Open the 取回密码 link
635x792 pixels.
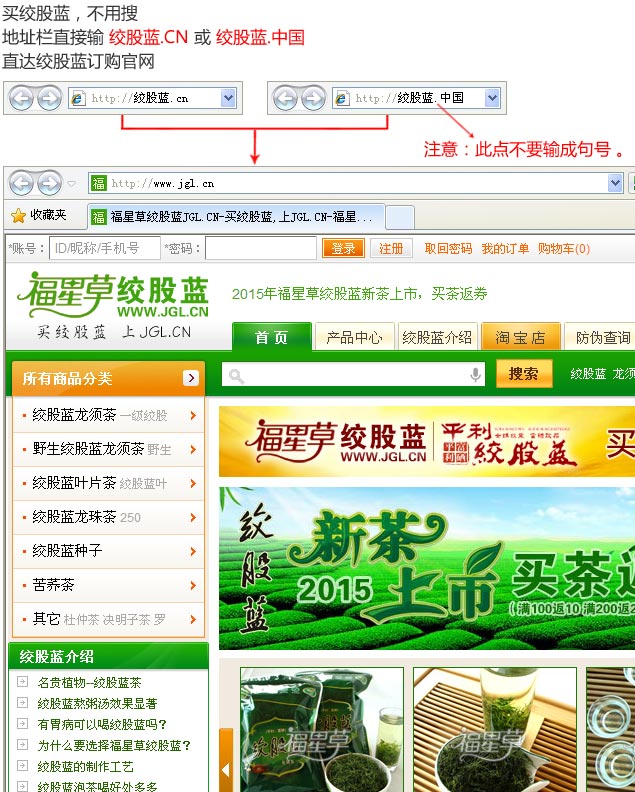[448, 249]
